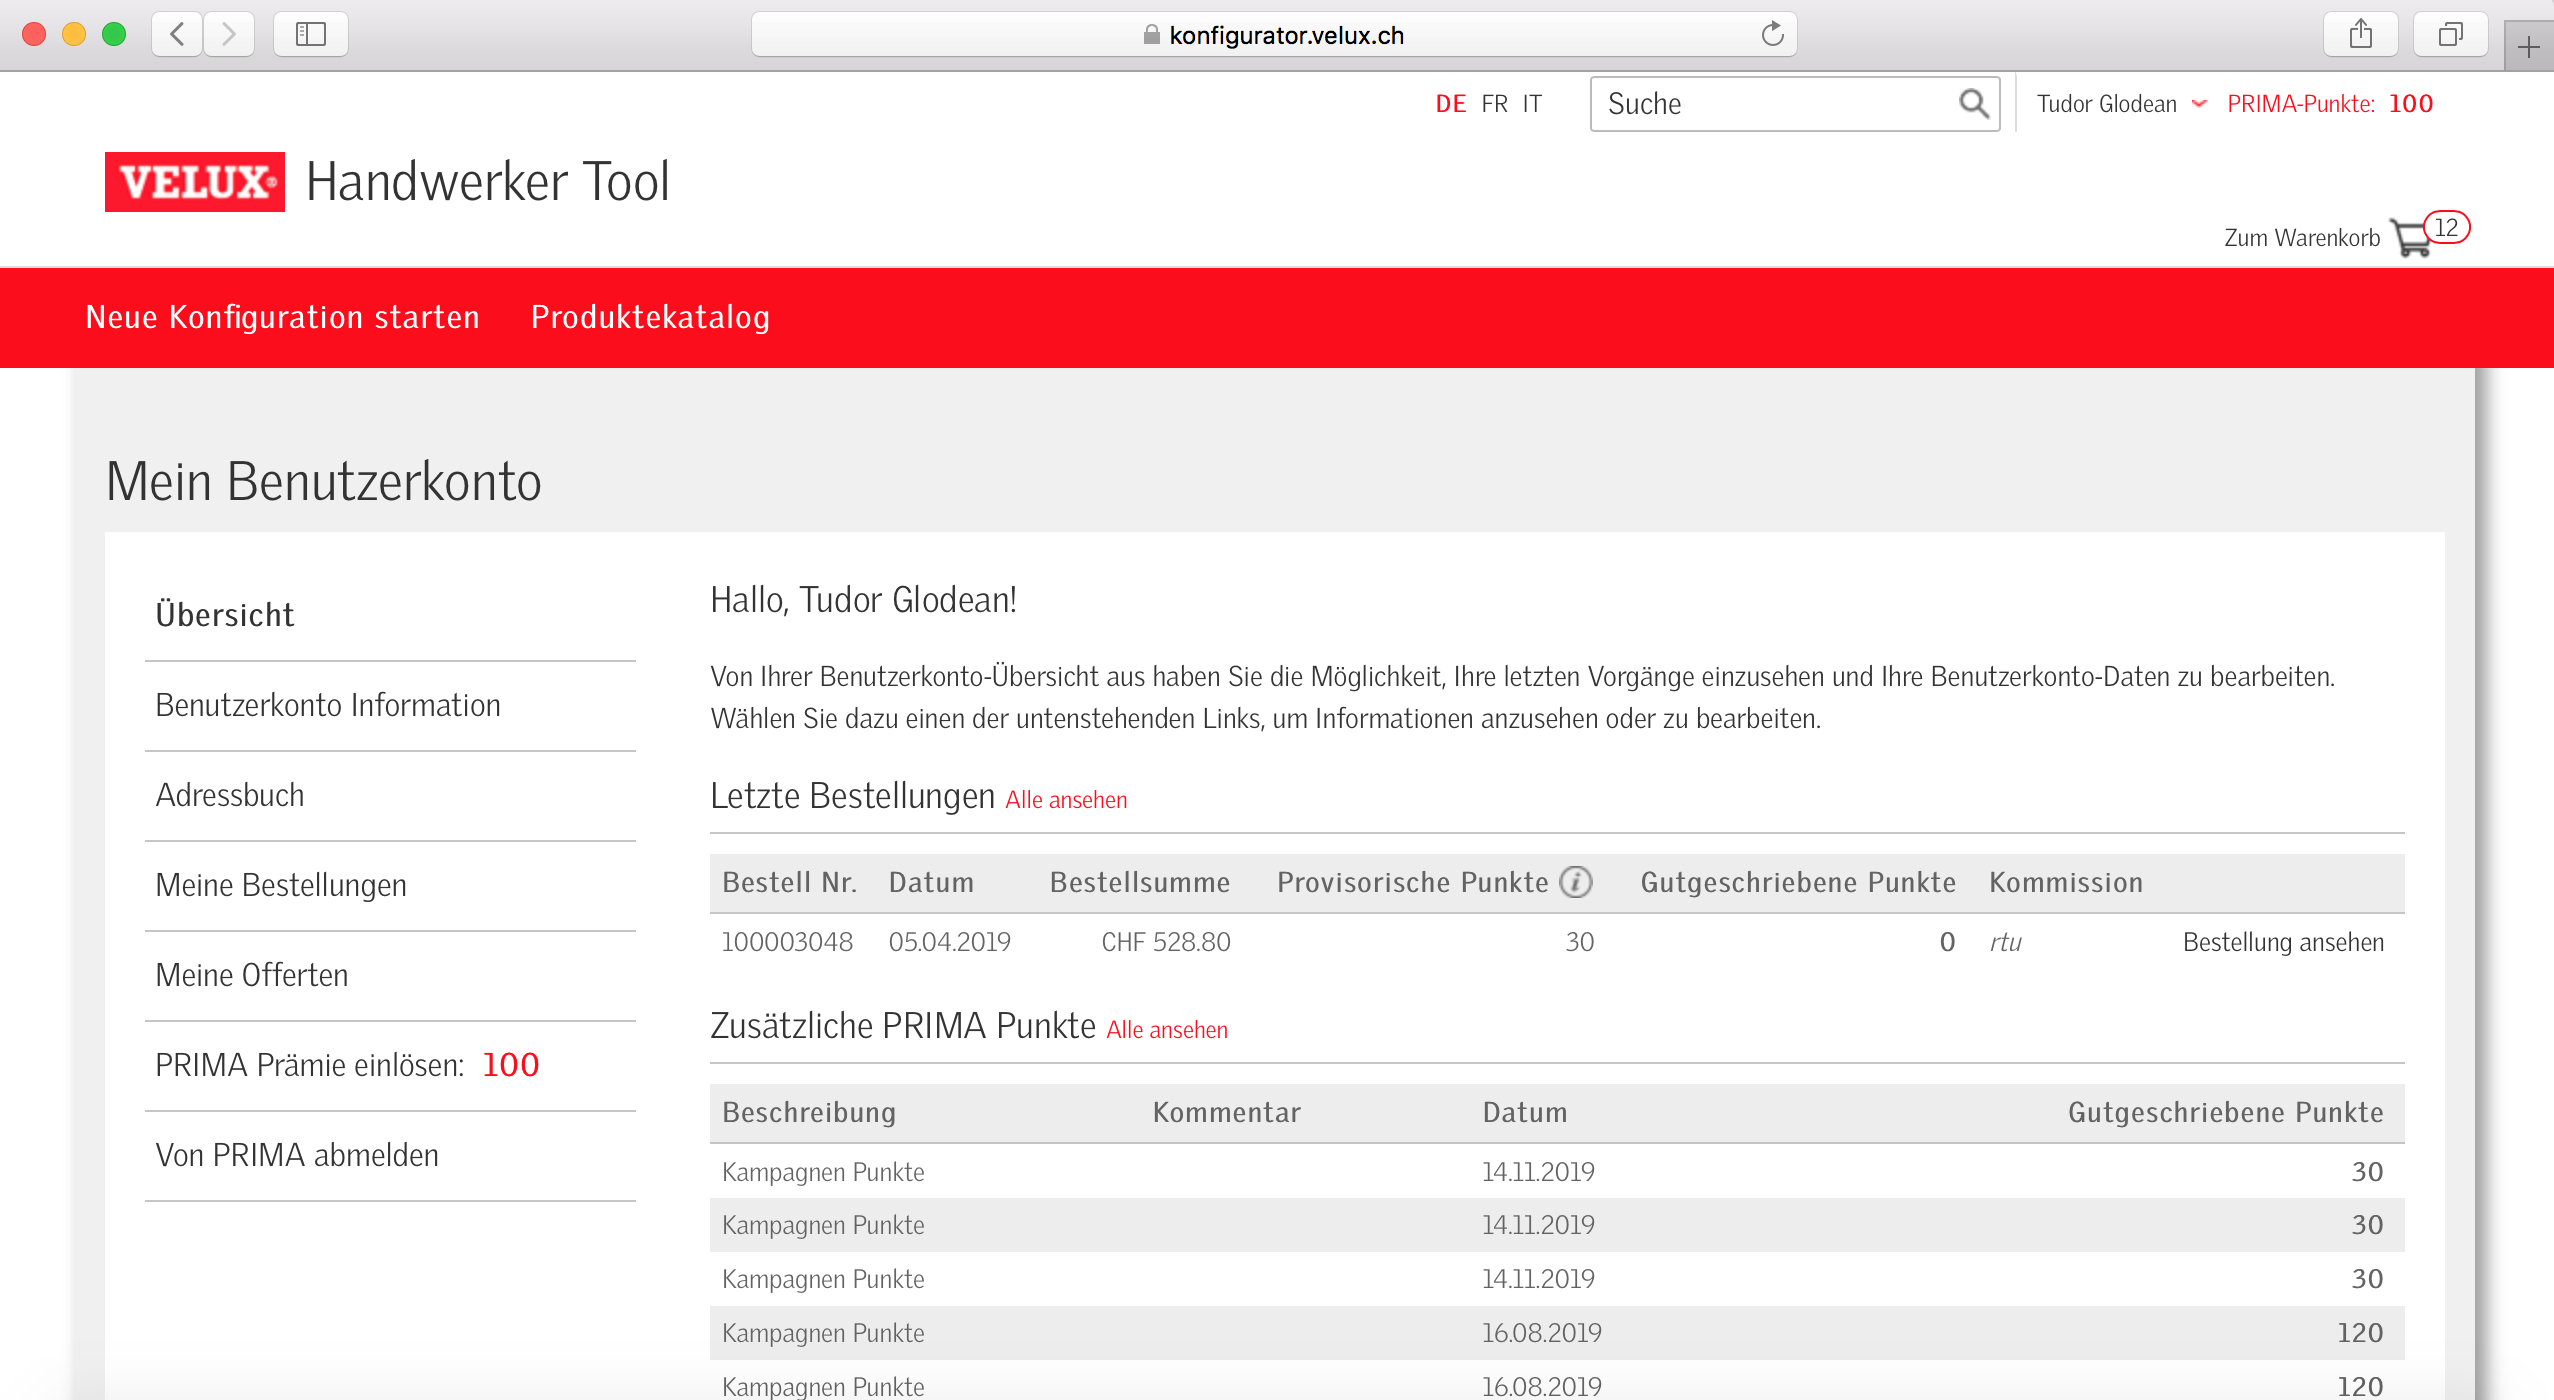Open PRIMA Prämie einlösen

pos(347,1065)
